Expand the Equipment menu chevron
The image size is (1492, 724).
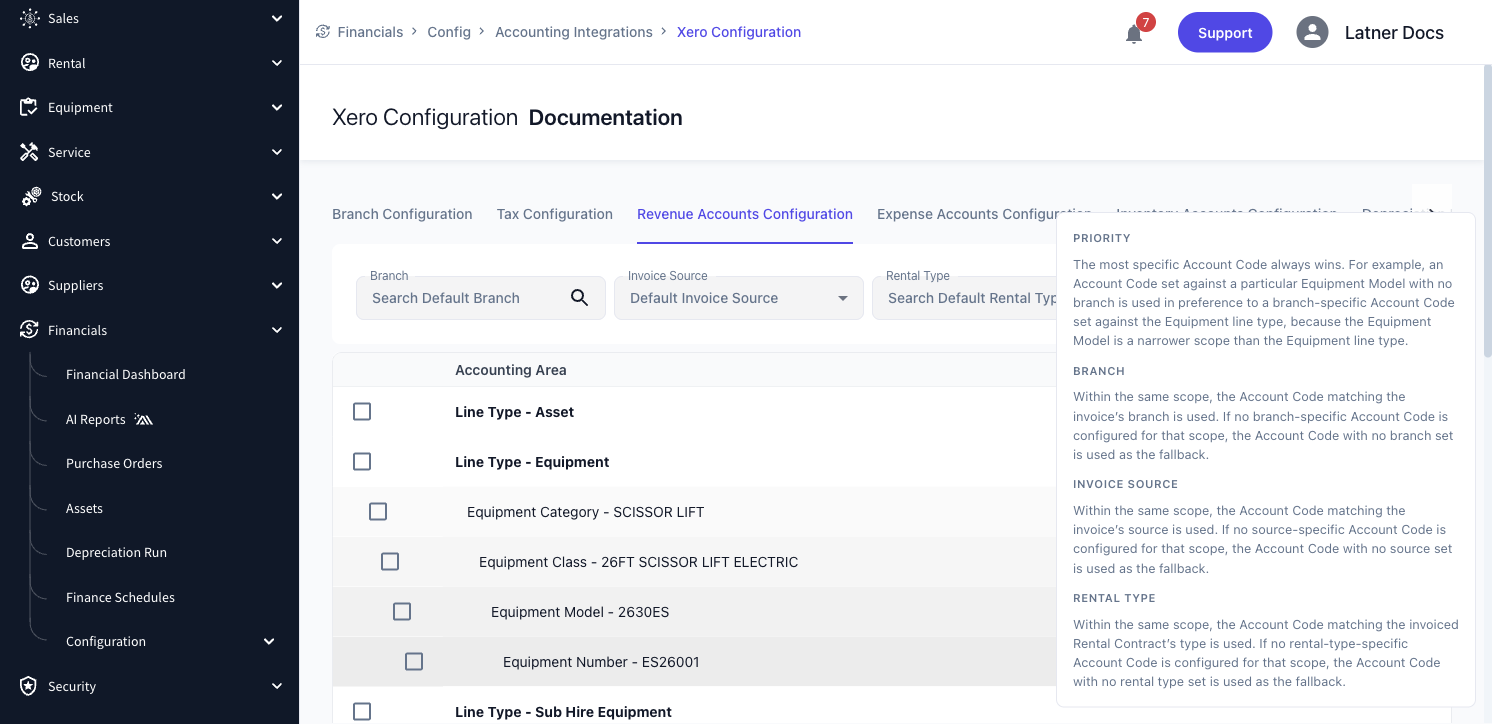pyautogui.click(x=277, y=107)
